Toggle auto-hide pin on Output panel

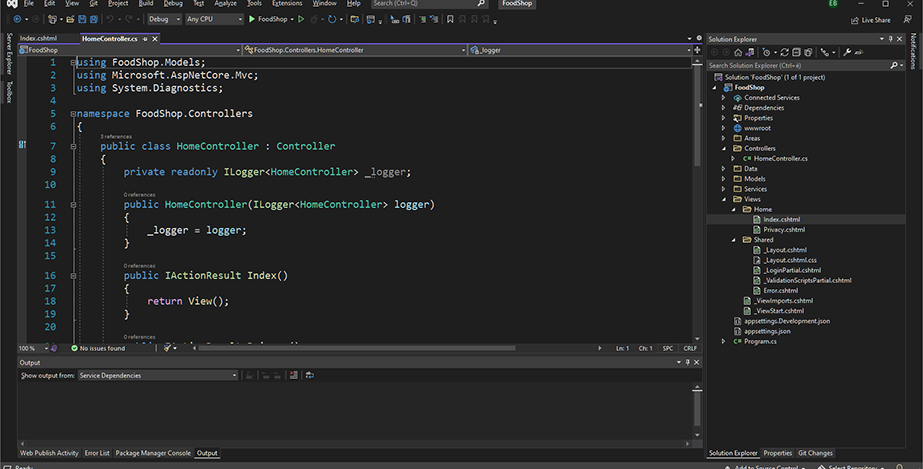[x=687, y=362]
